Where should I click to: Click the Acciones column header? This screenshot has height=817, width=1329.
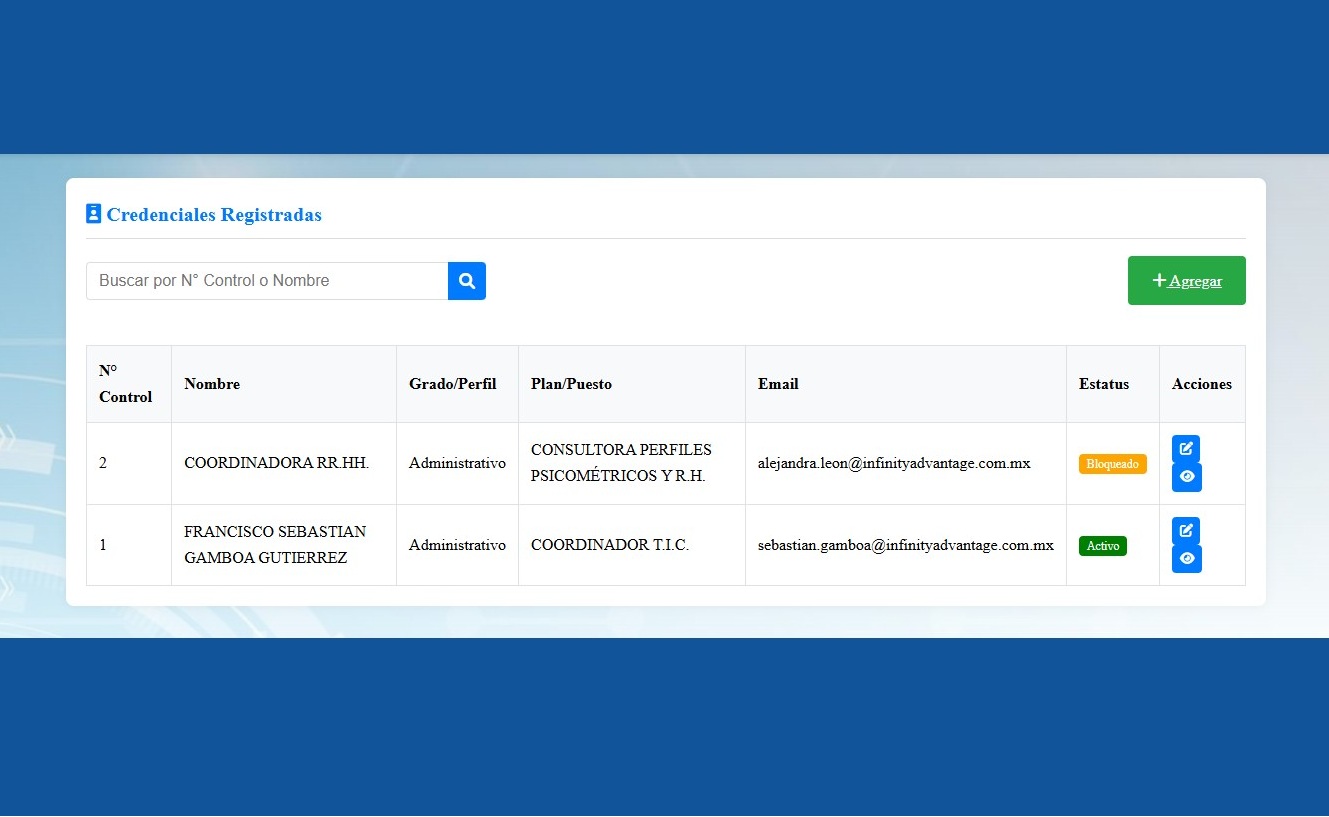click(1202, 384)
